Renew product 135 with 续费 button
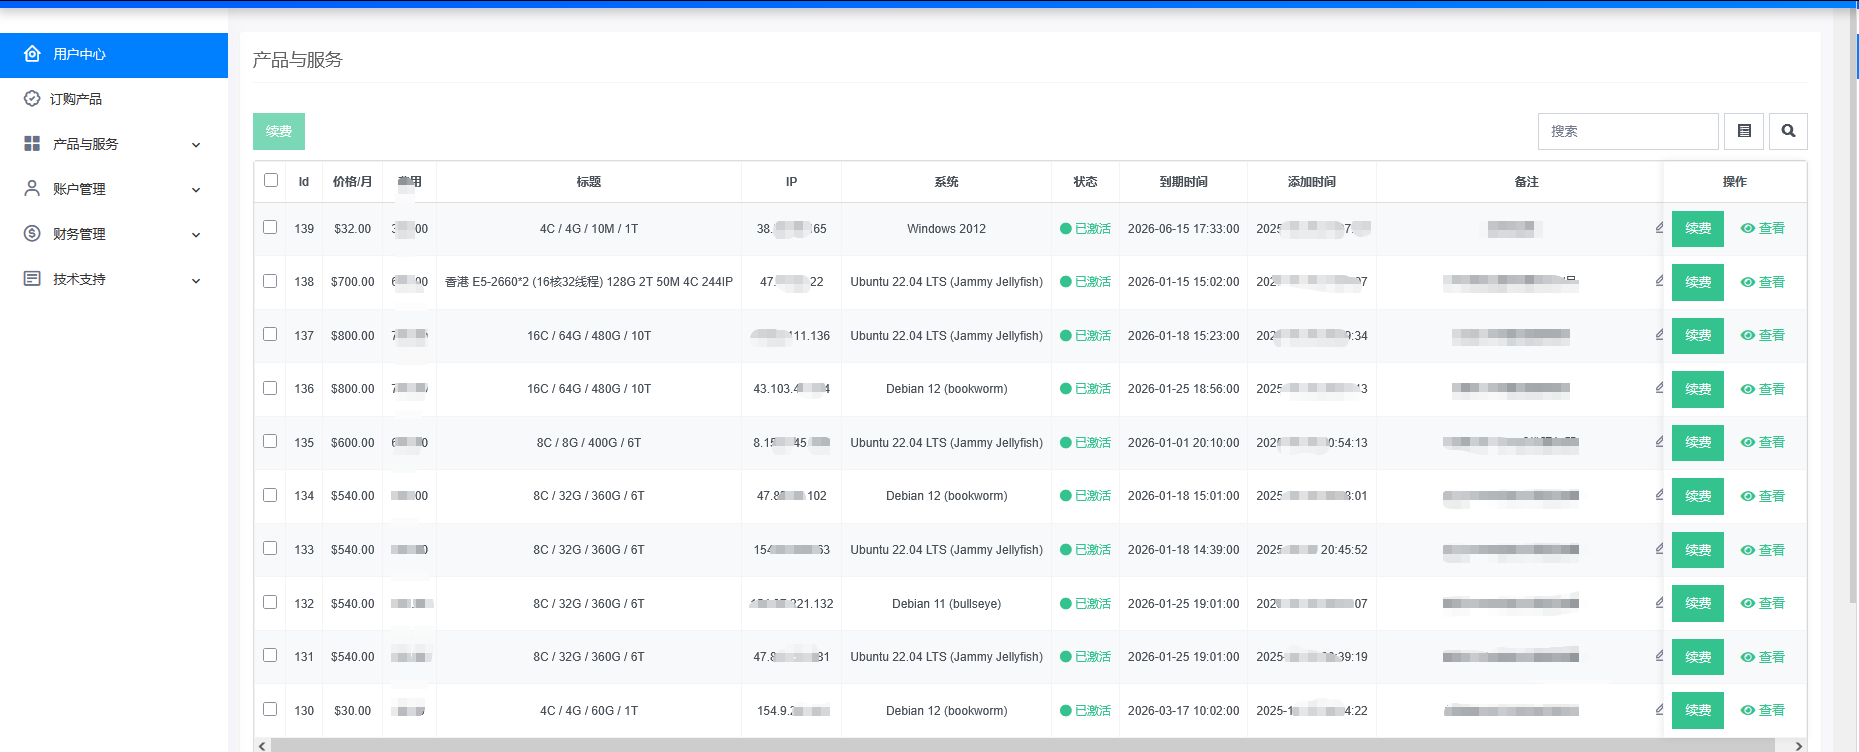 pos(1697,442)
